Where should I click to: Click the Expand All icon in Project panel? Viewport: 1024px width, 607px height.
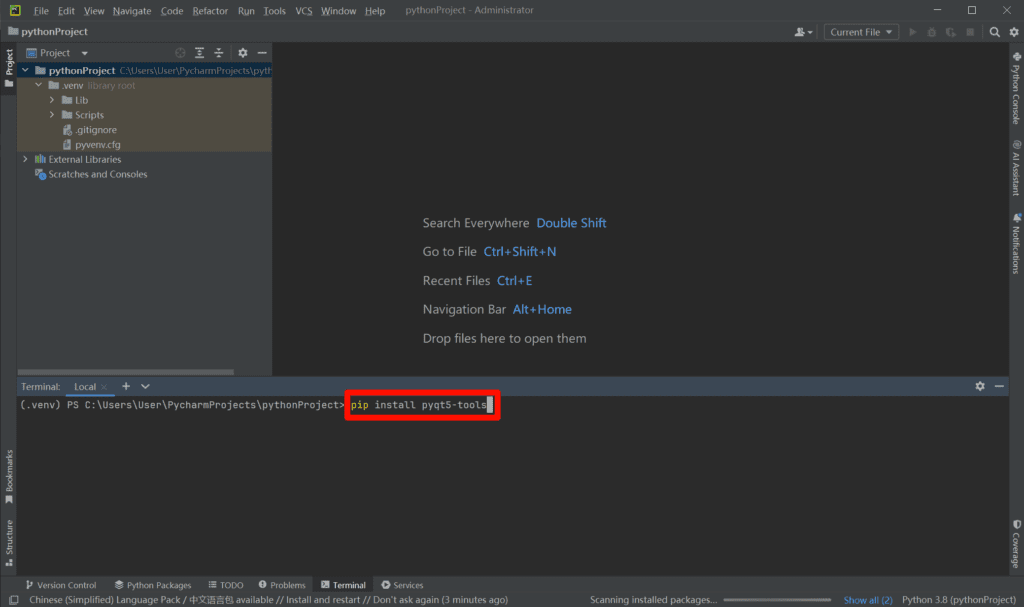click(200, 53)
